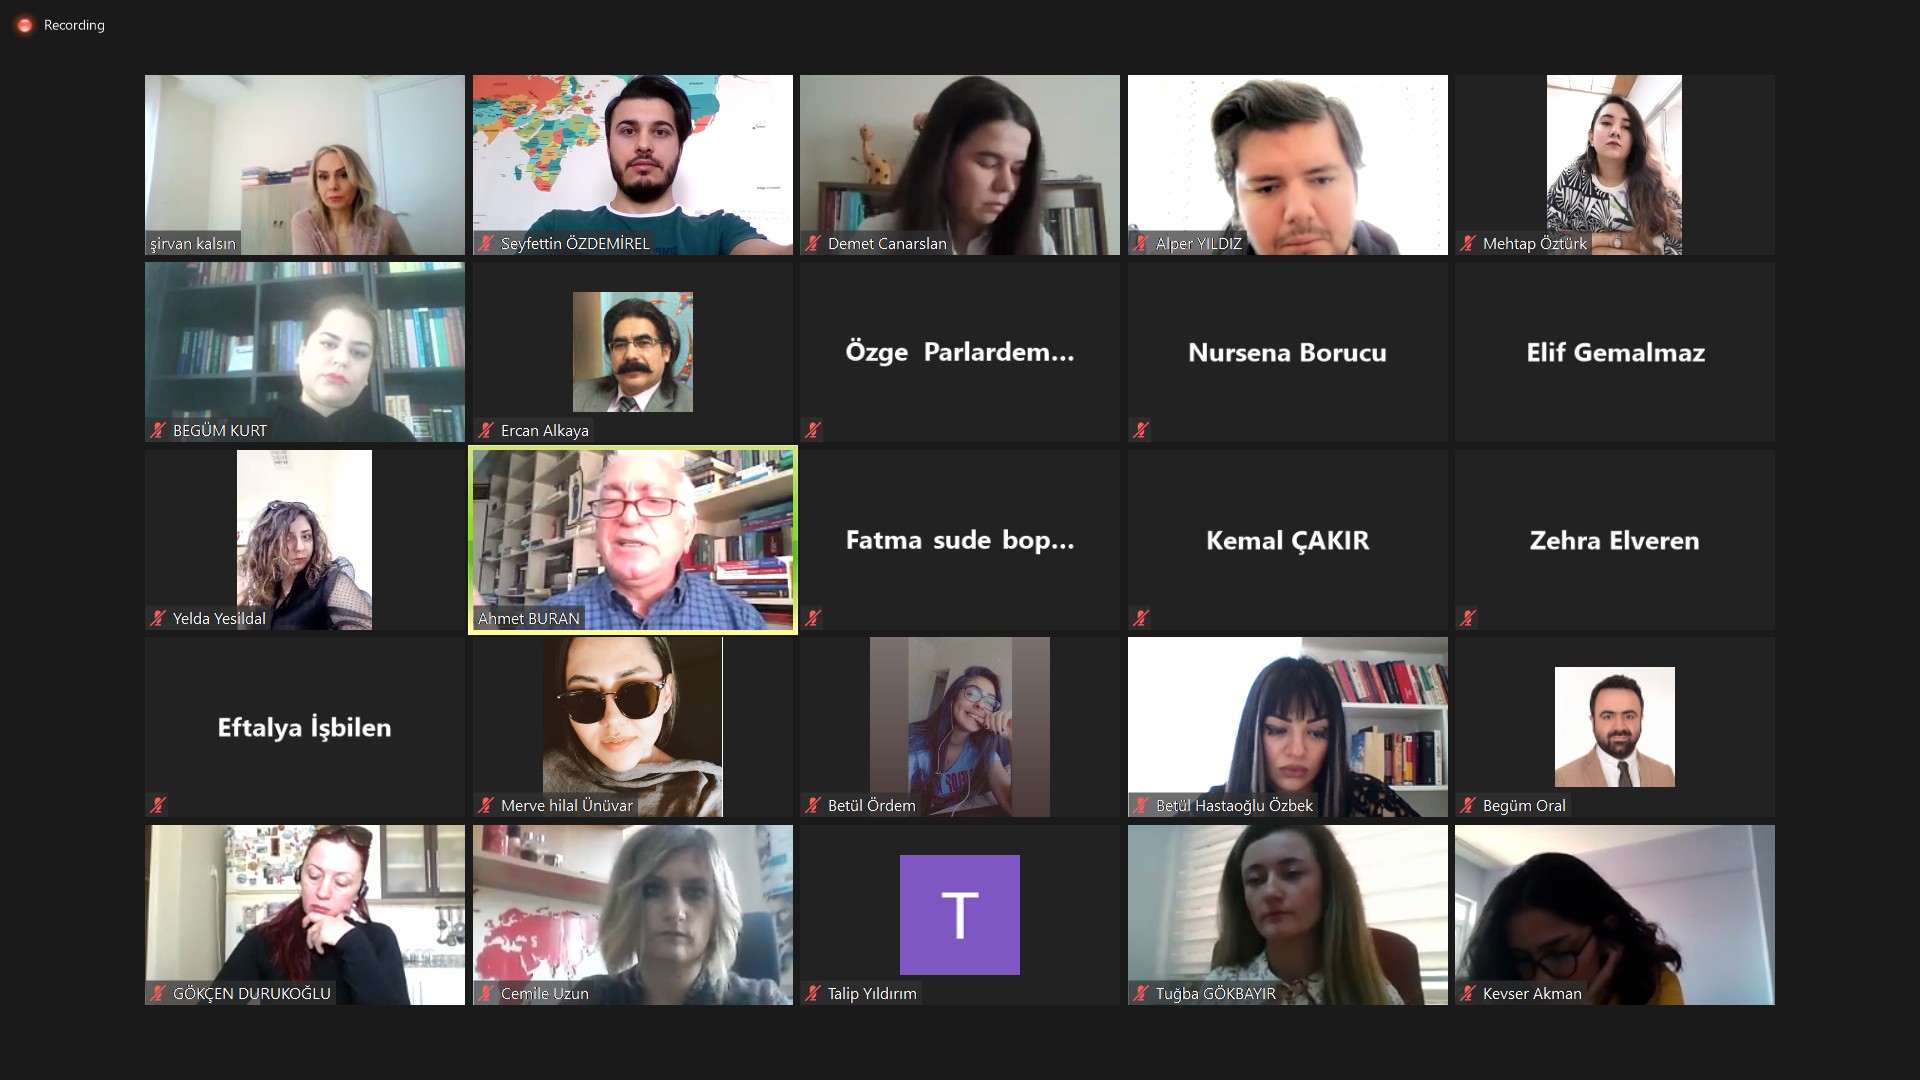Select the Nursena Borucu participant tile

(x=1288, y=352)
